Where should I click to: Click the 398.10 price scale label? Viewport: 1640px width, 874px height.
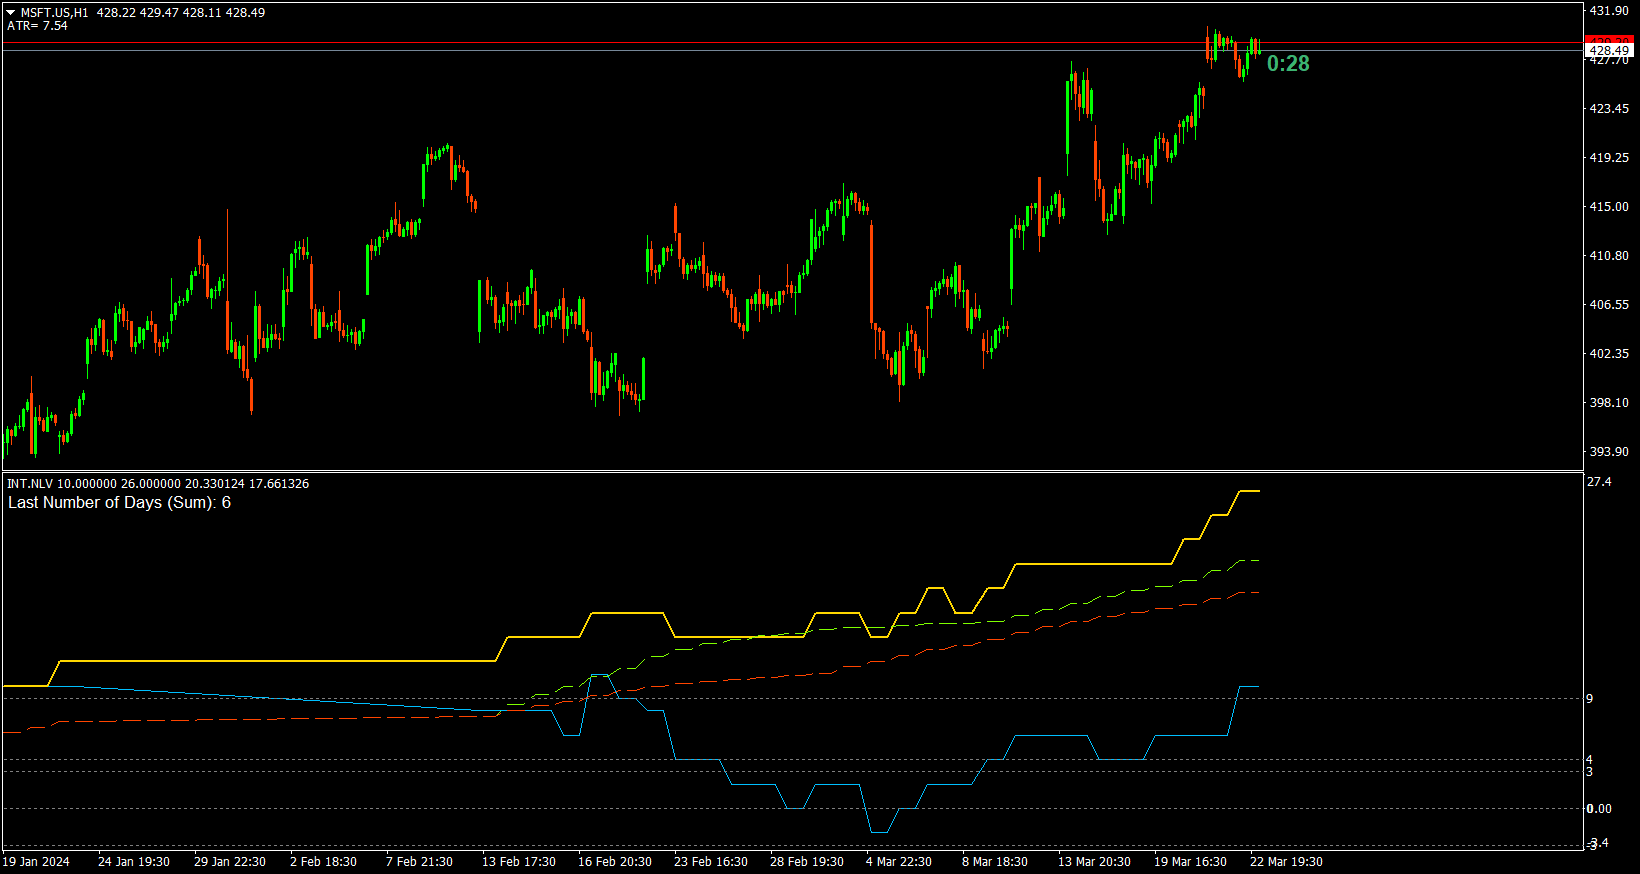pos(1609,403)
